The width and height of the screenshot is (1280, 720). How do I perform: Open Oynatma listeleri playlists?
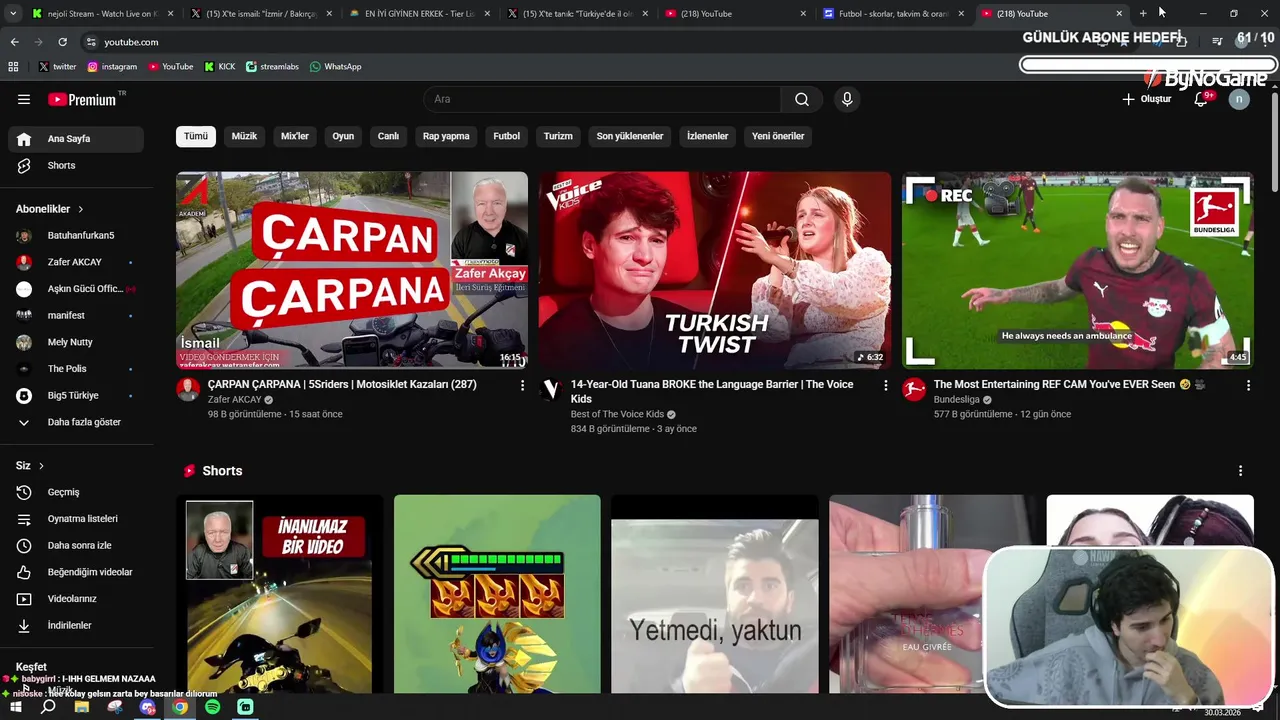point(76,519)
